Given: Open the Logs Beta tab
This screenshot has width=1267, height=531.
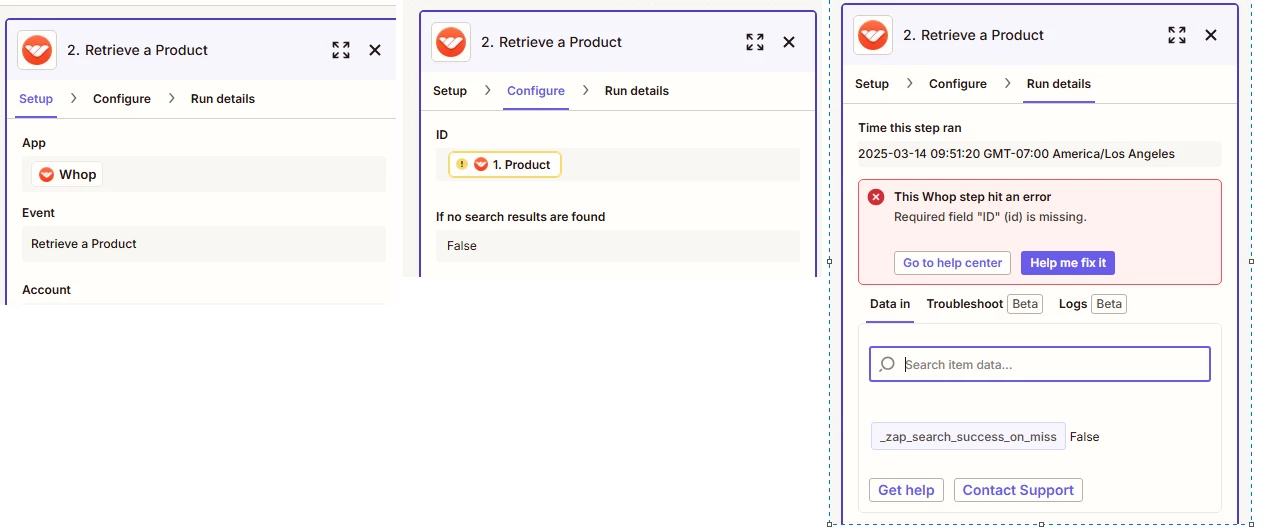Looking at the screenshot, I should click(1092, 303).
